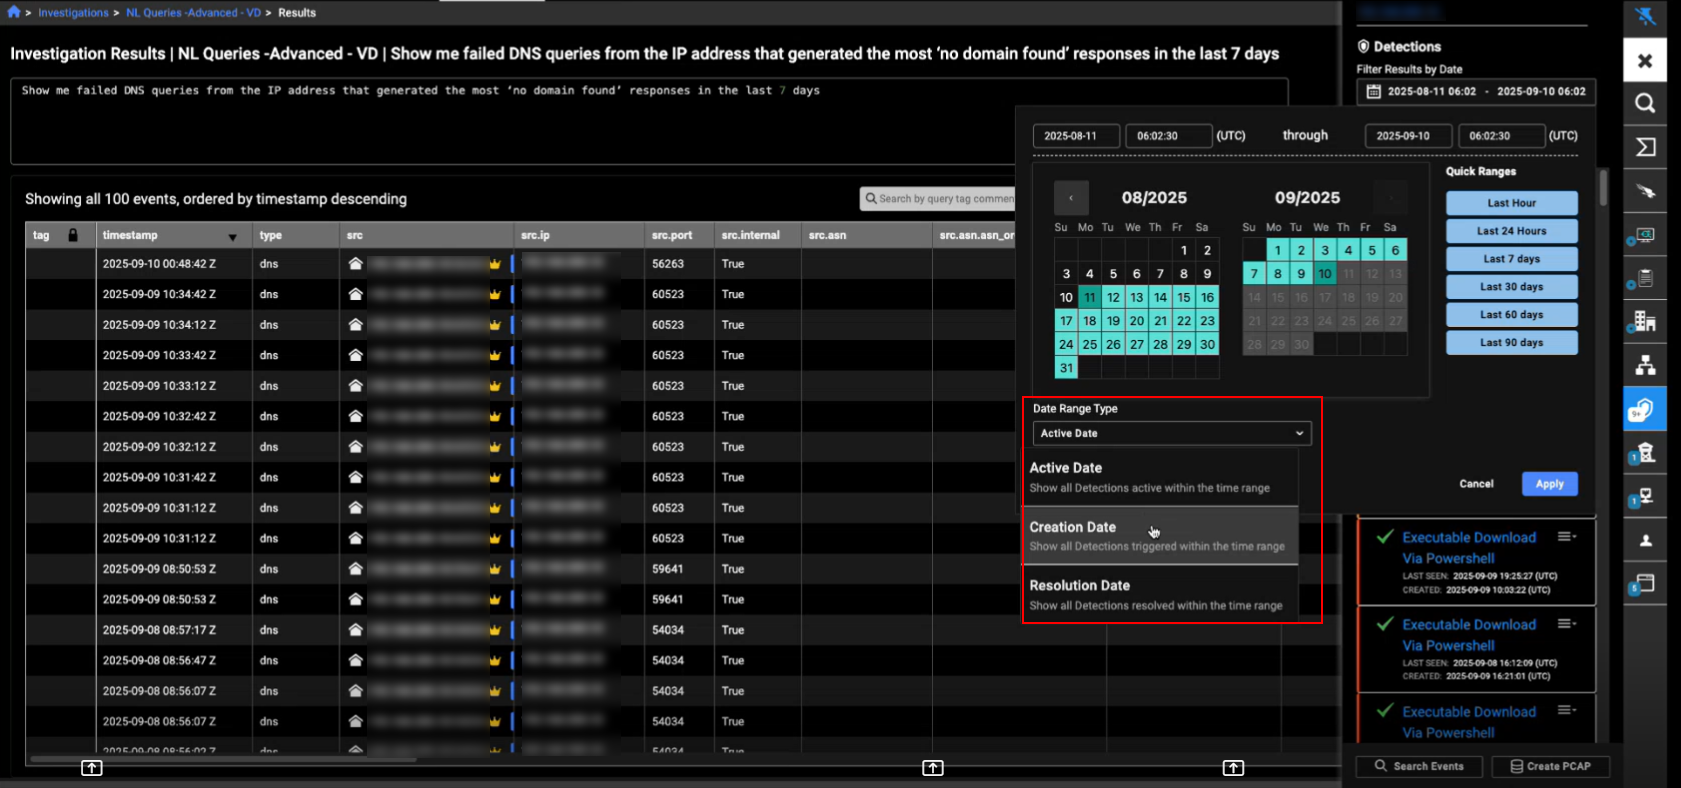Choose the Resolution Date option

coord(1160,595)
